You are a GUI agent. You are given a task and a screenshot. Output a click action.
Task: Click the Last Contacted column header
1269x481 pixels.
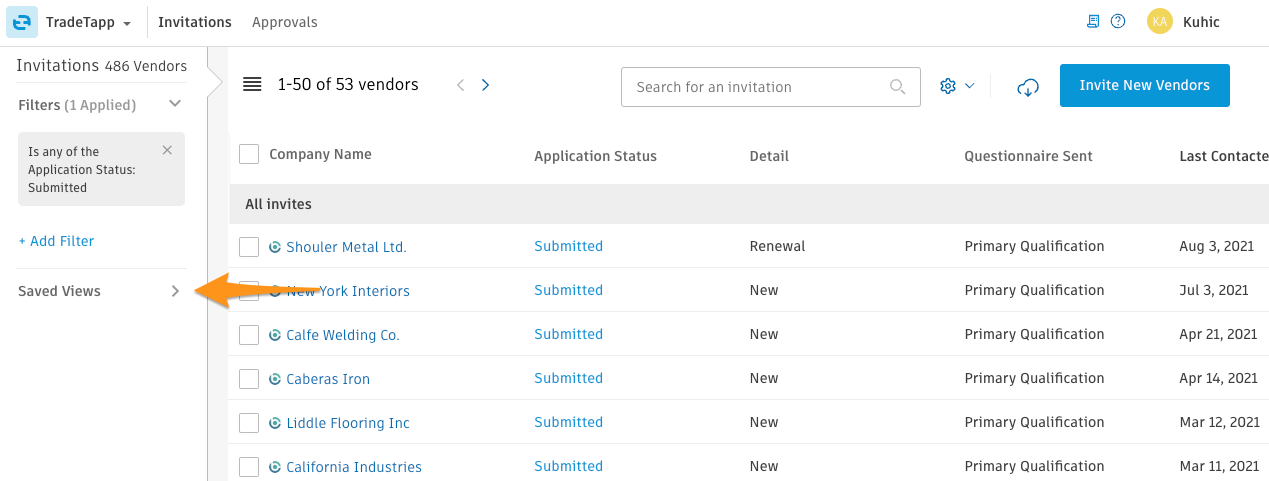click(1224, 156)
